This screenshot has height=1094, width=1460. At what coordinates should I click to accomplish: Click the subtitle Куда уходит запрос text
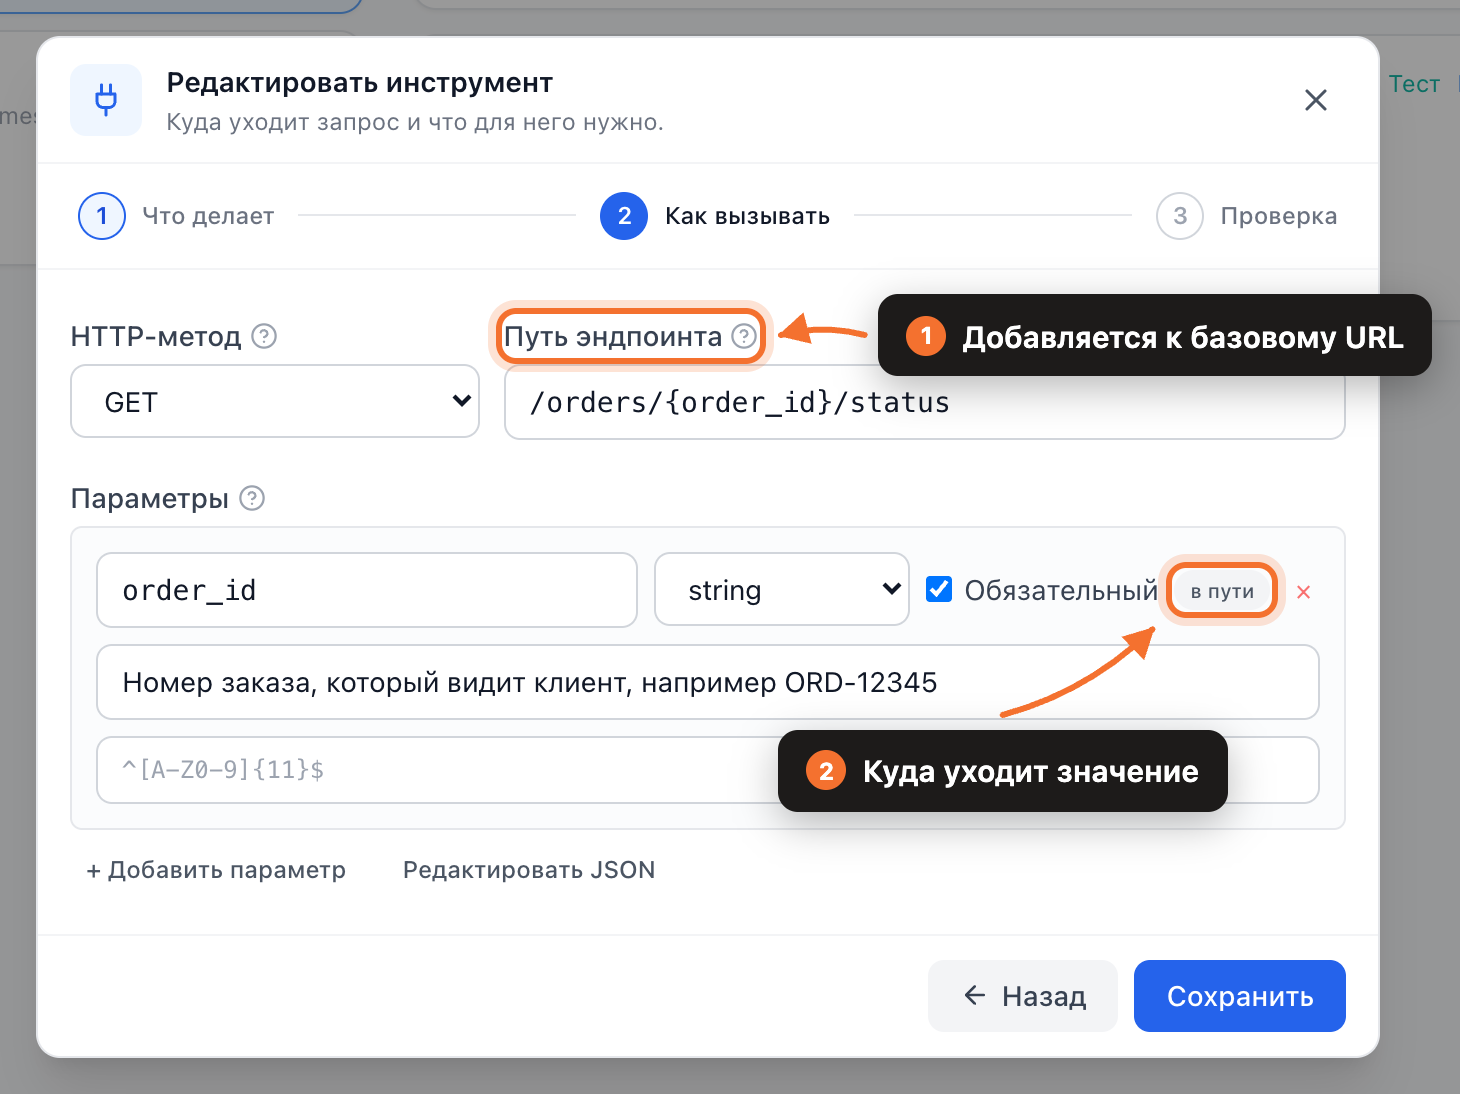(x=415, y=123)
